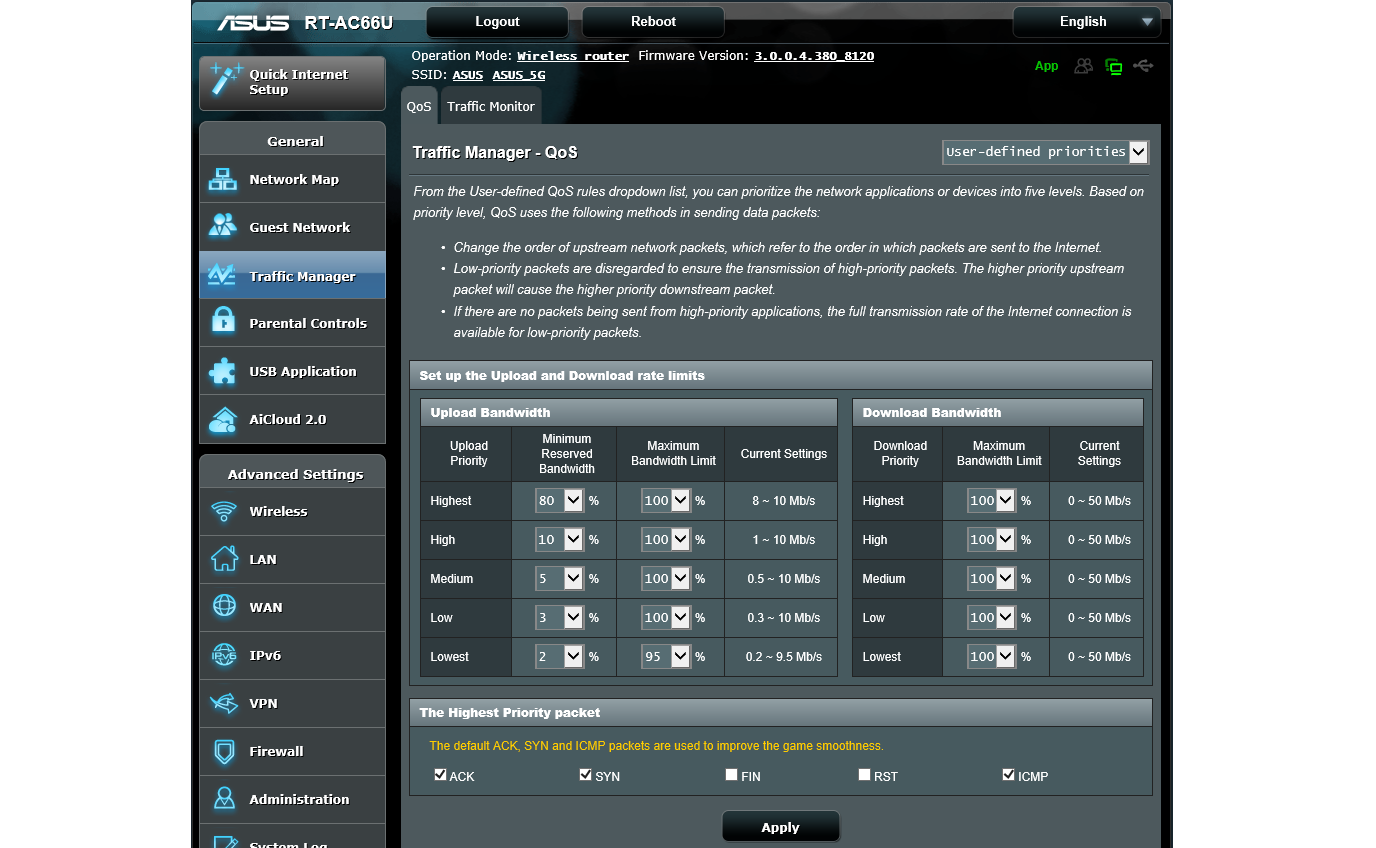1376x848 pixels.
Task: Click the green App link
Action: point(1046,66)
